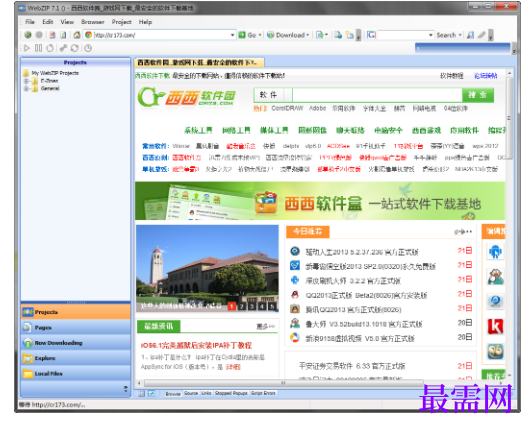Open the Edit menu
Image resolution: width=531 pixels, height=430 pixels.
coord(48,22)
